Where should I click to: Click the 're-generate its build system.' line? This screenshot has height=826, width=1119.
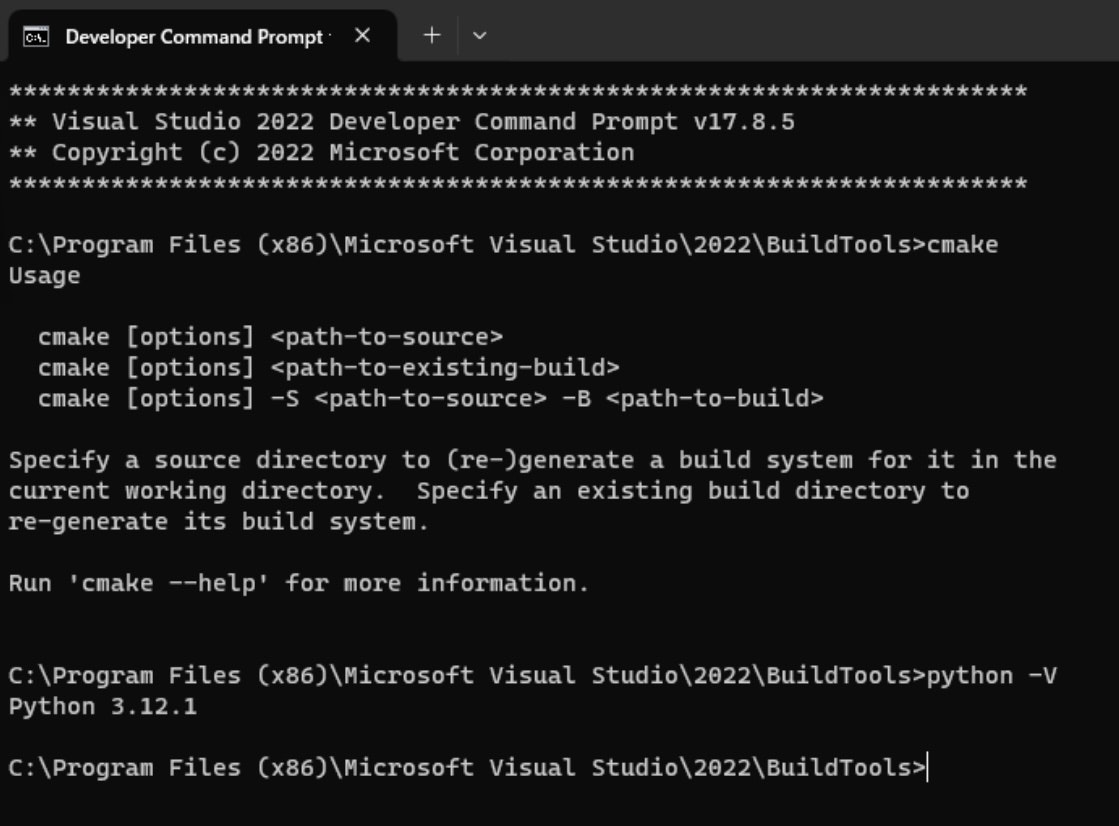coord(218,522)
